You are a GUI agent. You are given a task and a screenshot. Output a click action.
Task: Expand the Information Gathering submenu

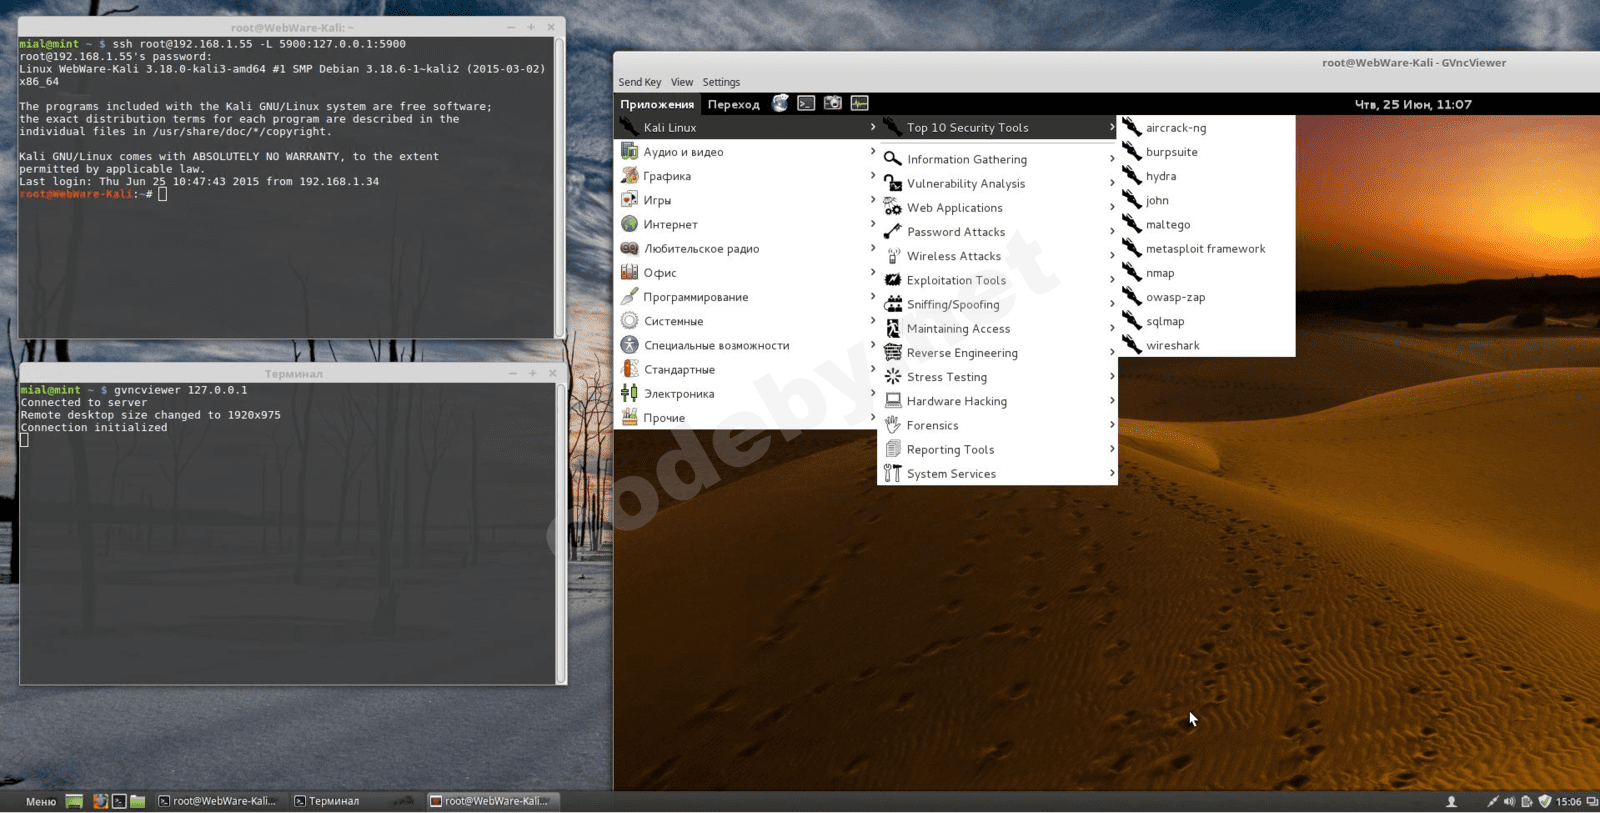pos(998,159)
